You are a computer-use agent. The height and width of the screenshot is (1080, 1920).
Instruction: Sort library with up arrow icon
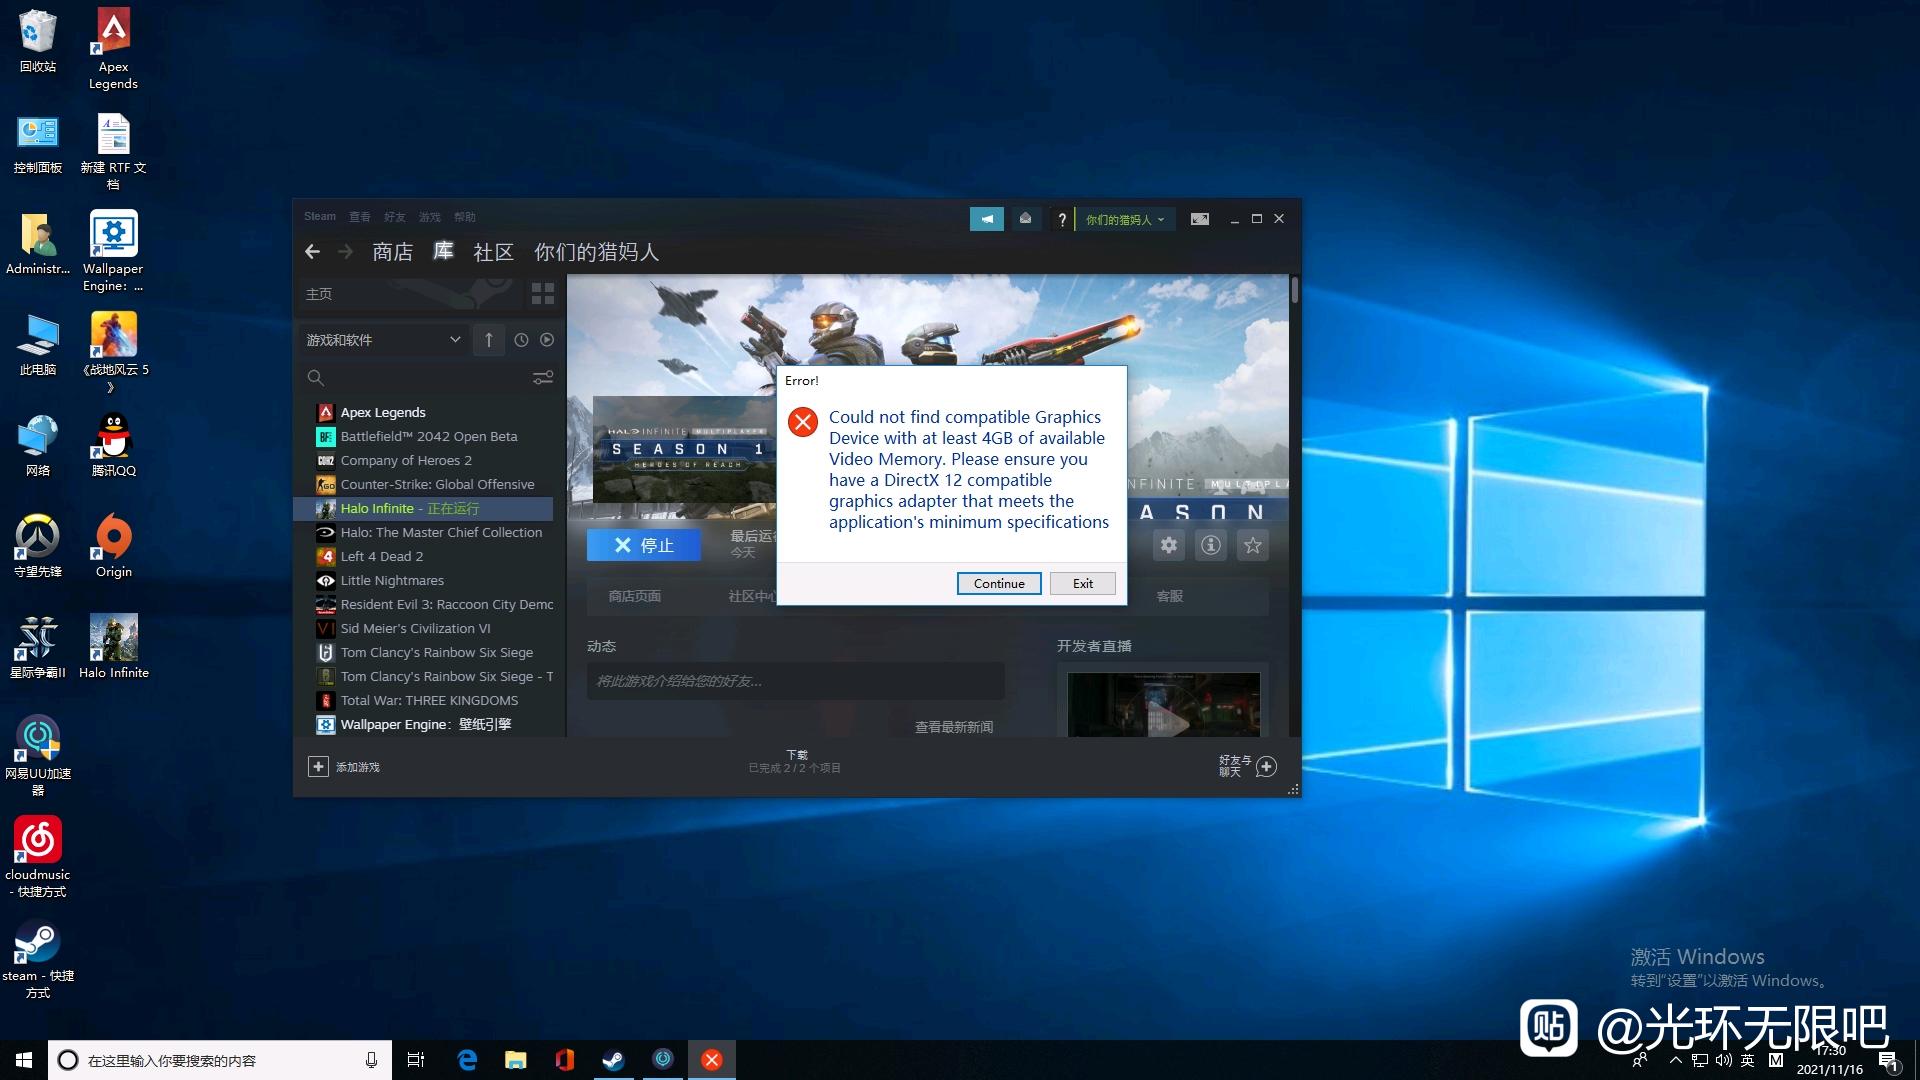[x=489, y=340]
